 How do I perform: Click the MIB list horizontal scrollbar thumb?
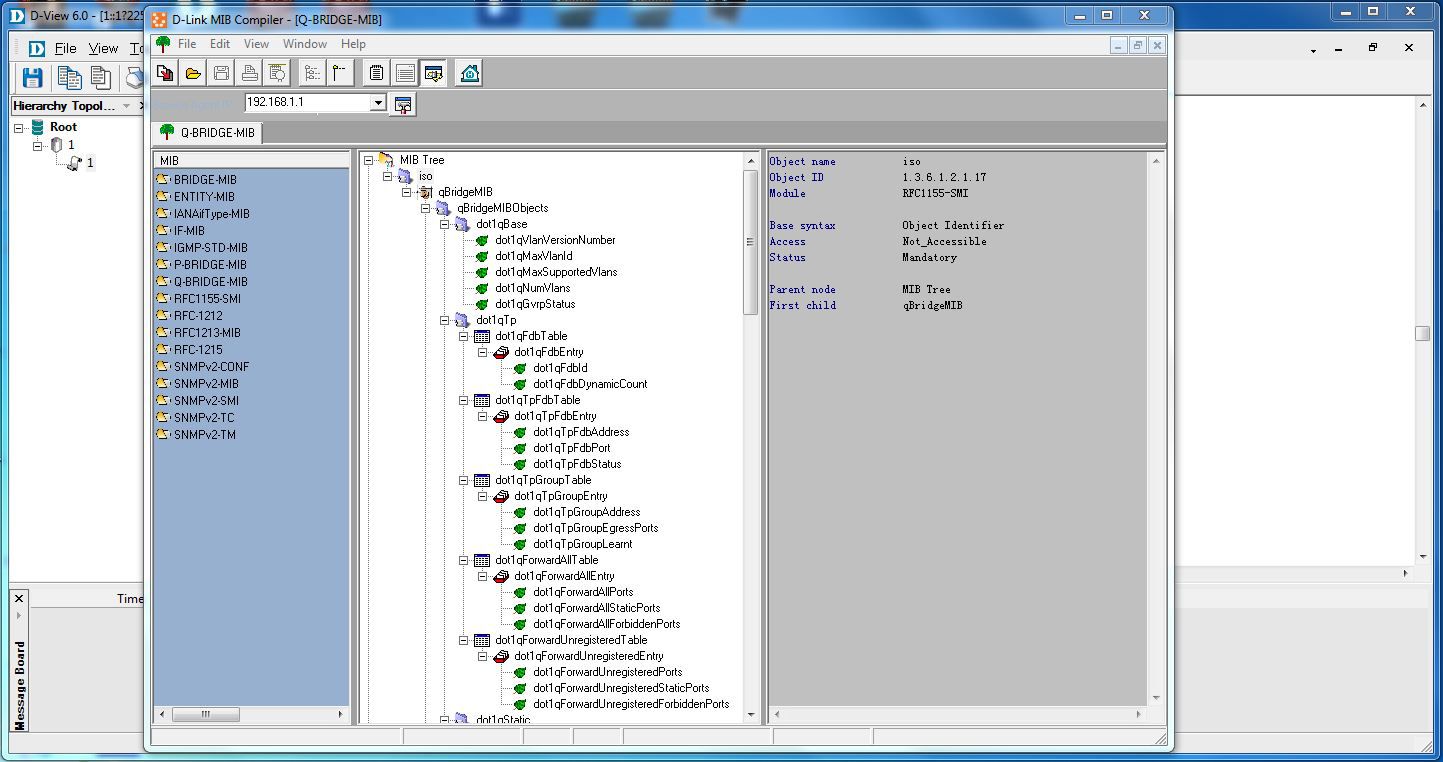206,714
